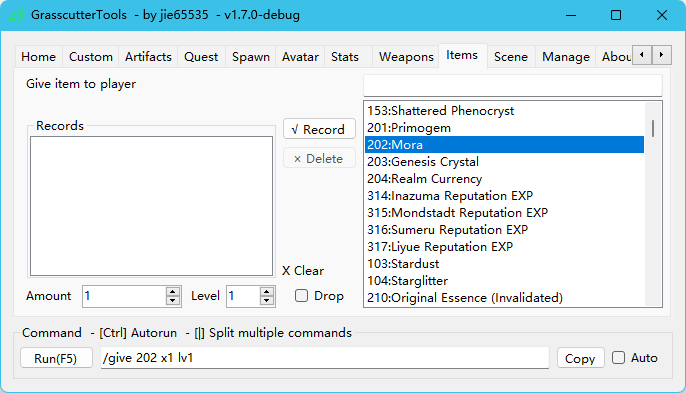Copy the give command

point(580,358)
